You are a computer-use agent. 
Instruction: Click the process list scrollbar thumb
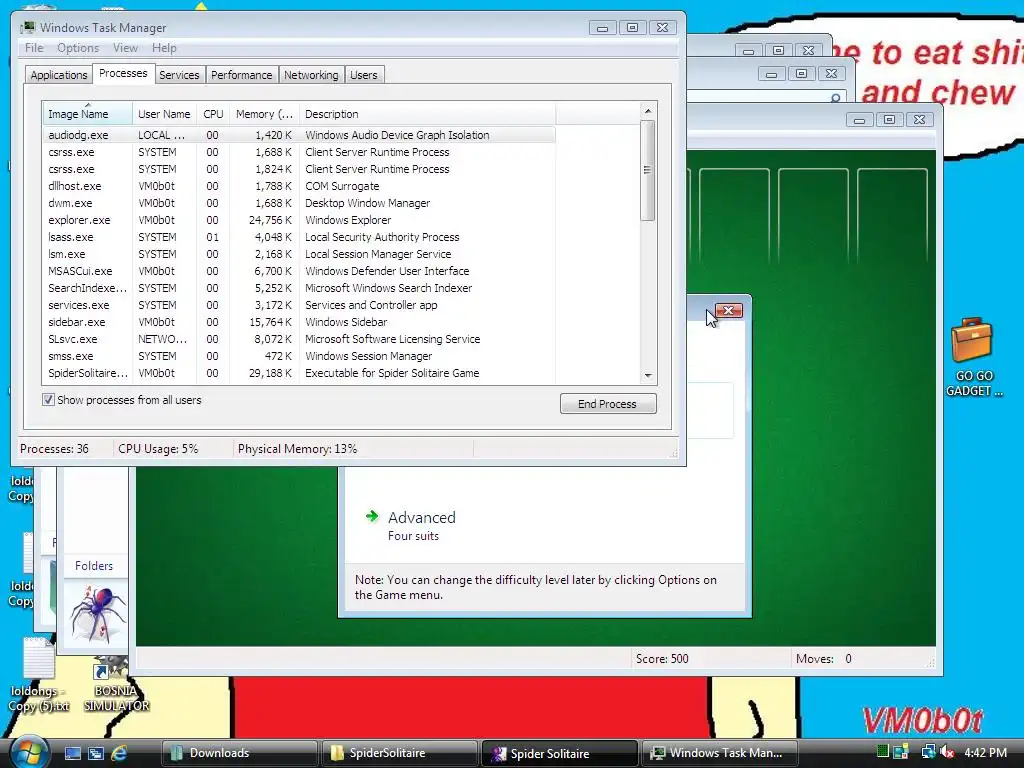click(648, 171)
